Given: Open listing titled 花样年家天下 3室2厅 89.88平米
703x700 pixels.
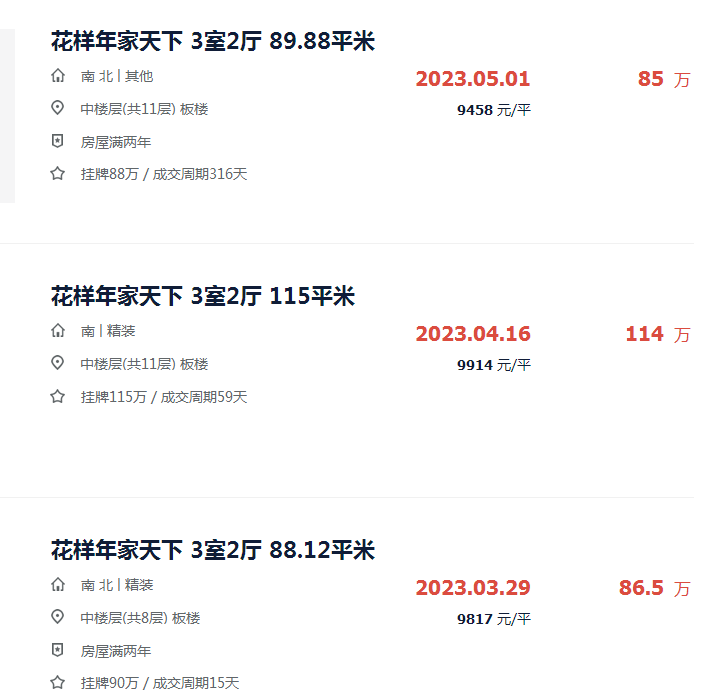Looking at the screenshot, I should [x=213, y=42].
